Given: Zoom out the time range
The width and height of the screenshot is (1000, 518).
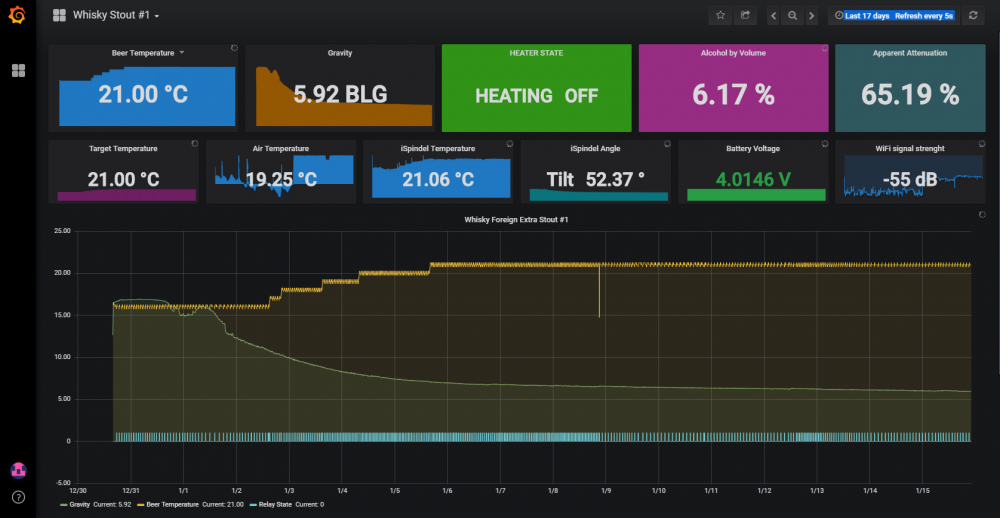Looking at the screenshot, I should pyautogui.click(x=792, y=16).
